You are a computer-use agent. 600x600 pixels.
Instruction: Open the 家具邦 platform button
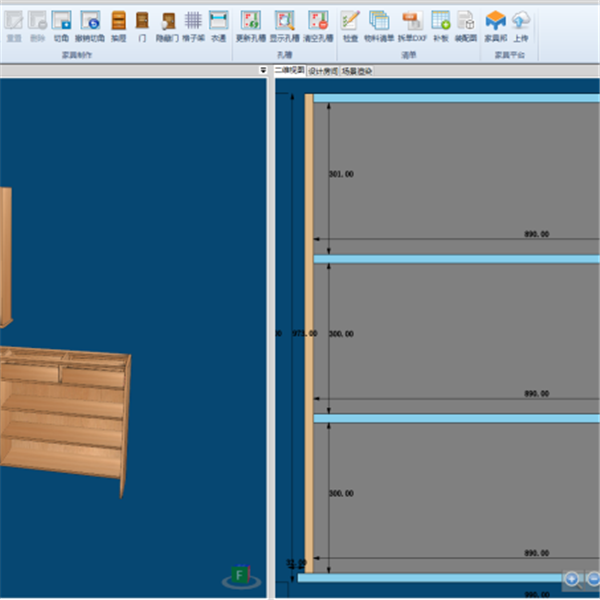[495, 24]
